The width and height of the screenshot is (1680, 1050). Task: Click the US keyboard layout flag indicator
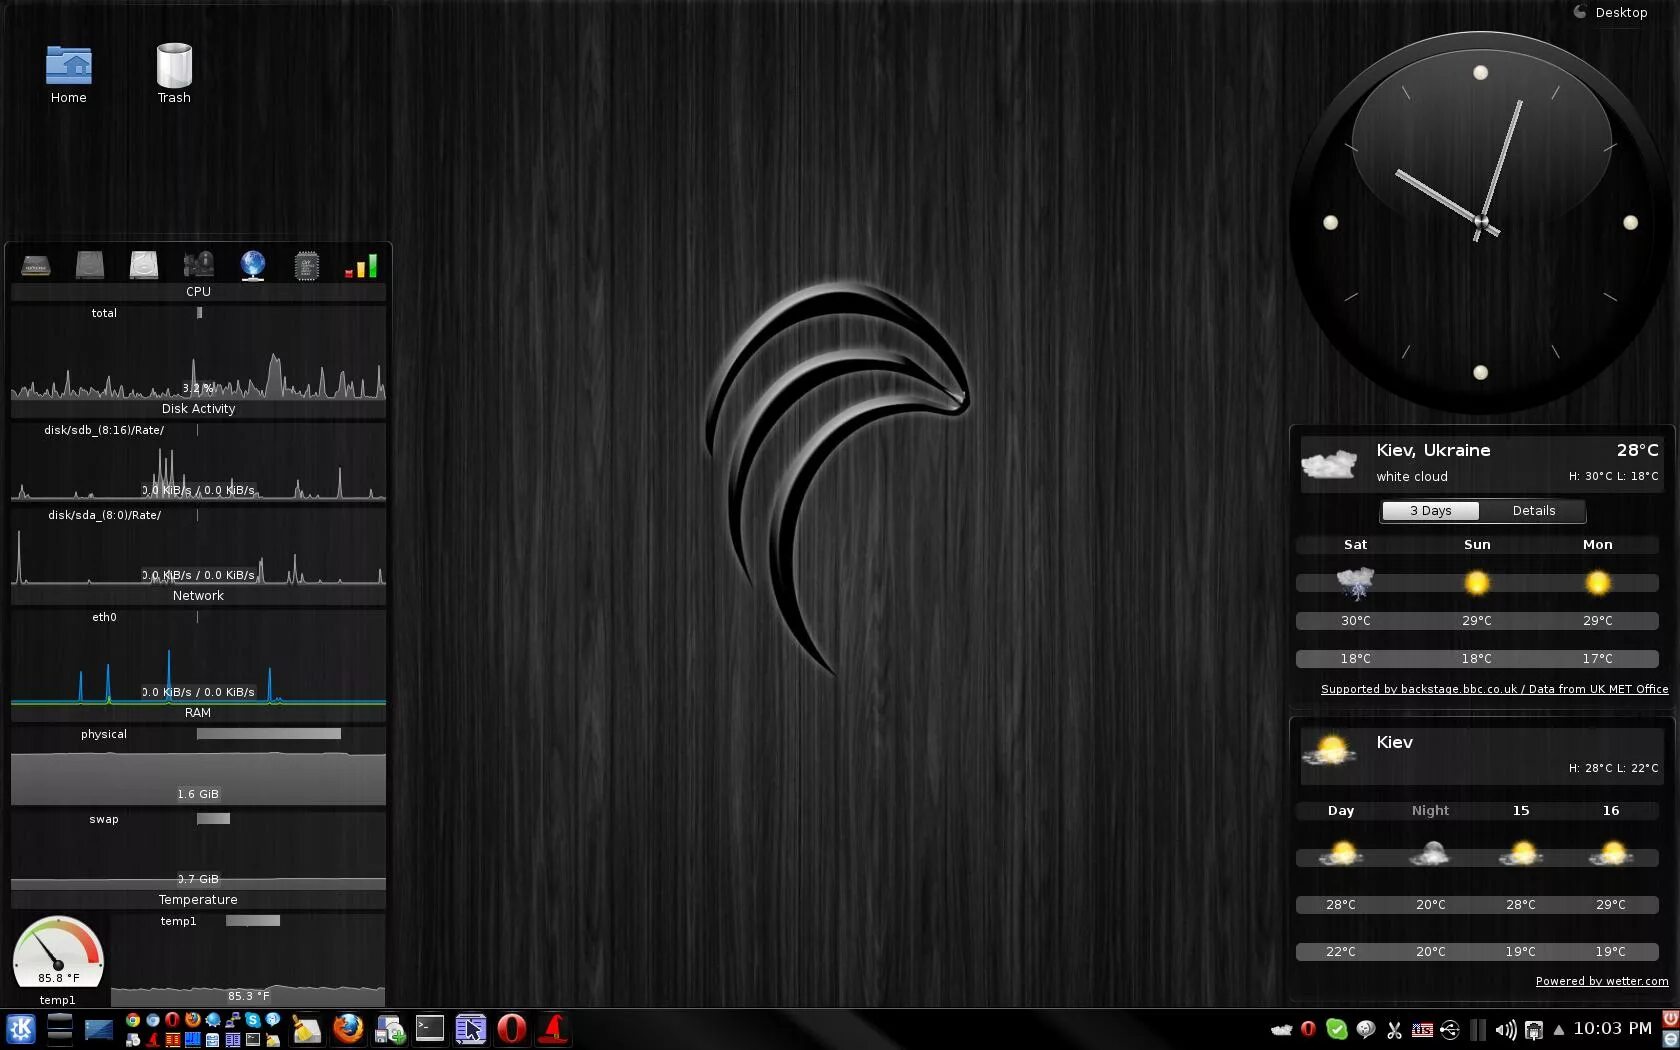click(1422, 1030)
